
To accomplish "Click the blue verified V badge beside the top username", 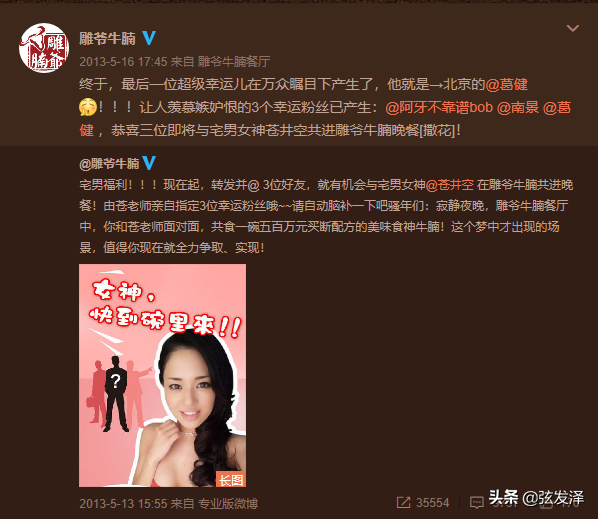I will (x=149, y=38).
